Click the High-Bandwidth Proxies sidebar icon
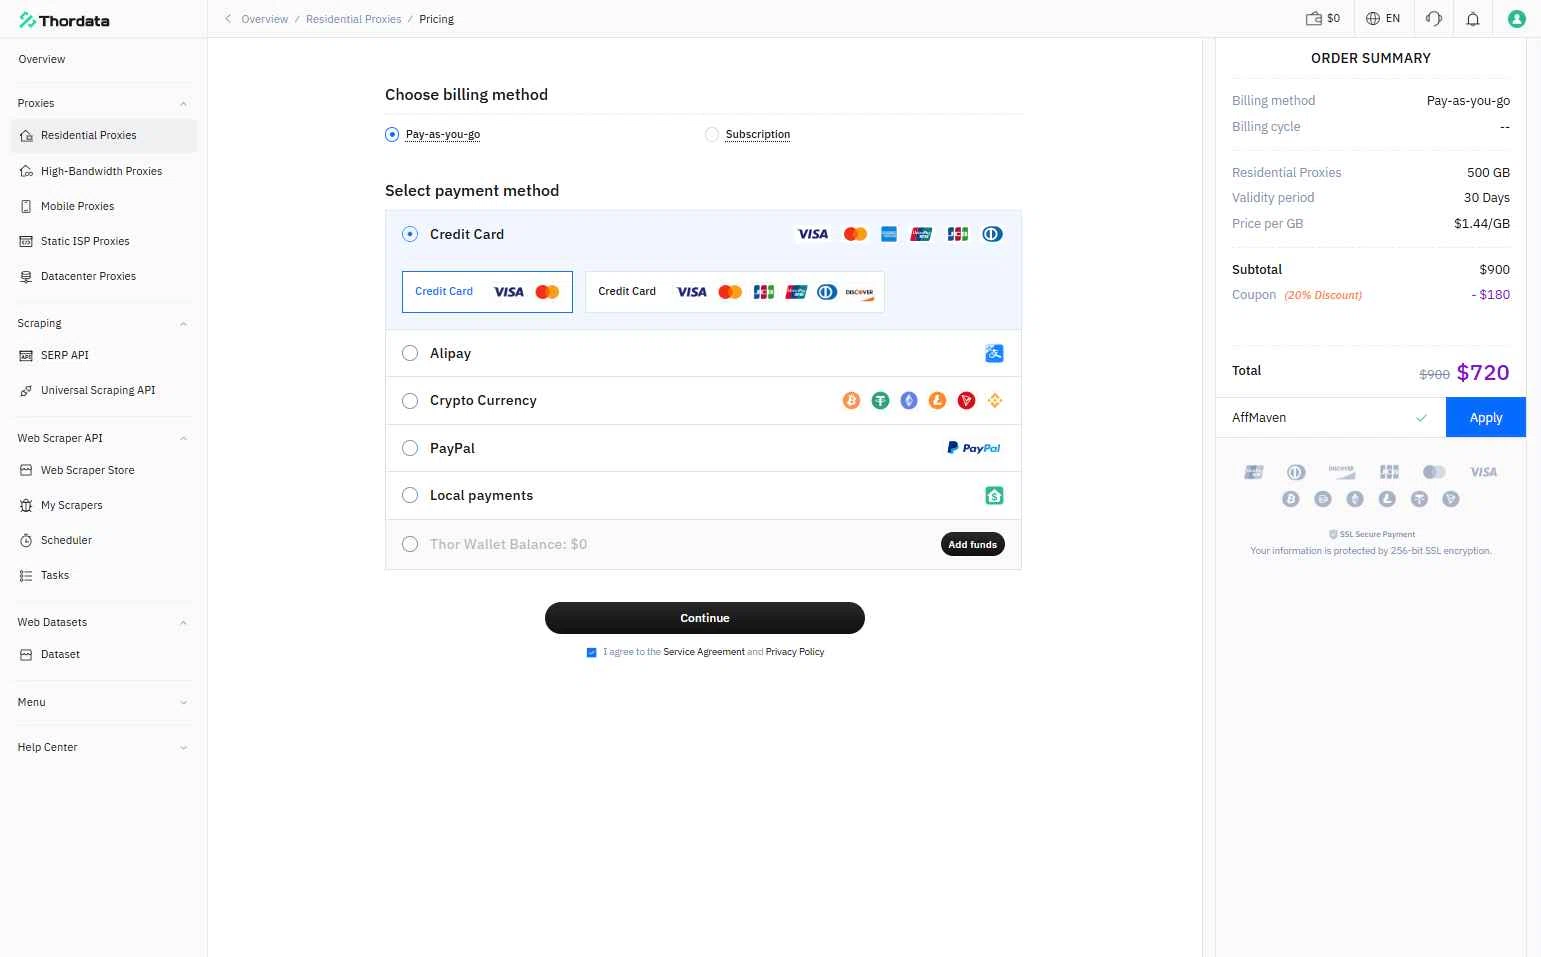This screenshot has width=1541, height=957. point(27,172)
